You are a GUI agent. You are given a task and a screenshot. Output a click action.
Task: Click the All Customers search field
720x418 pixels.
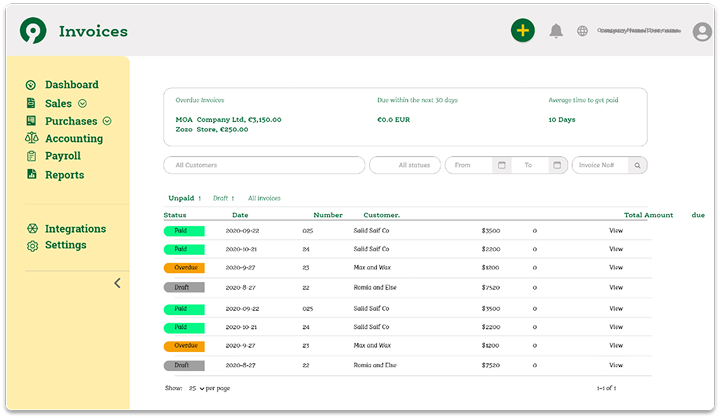pos(263,165)
